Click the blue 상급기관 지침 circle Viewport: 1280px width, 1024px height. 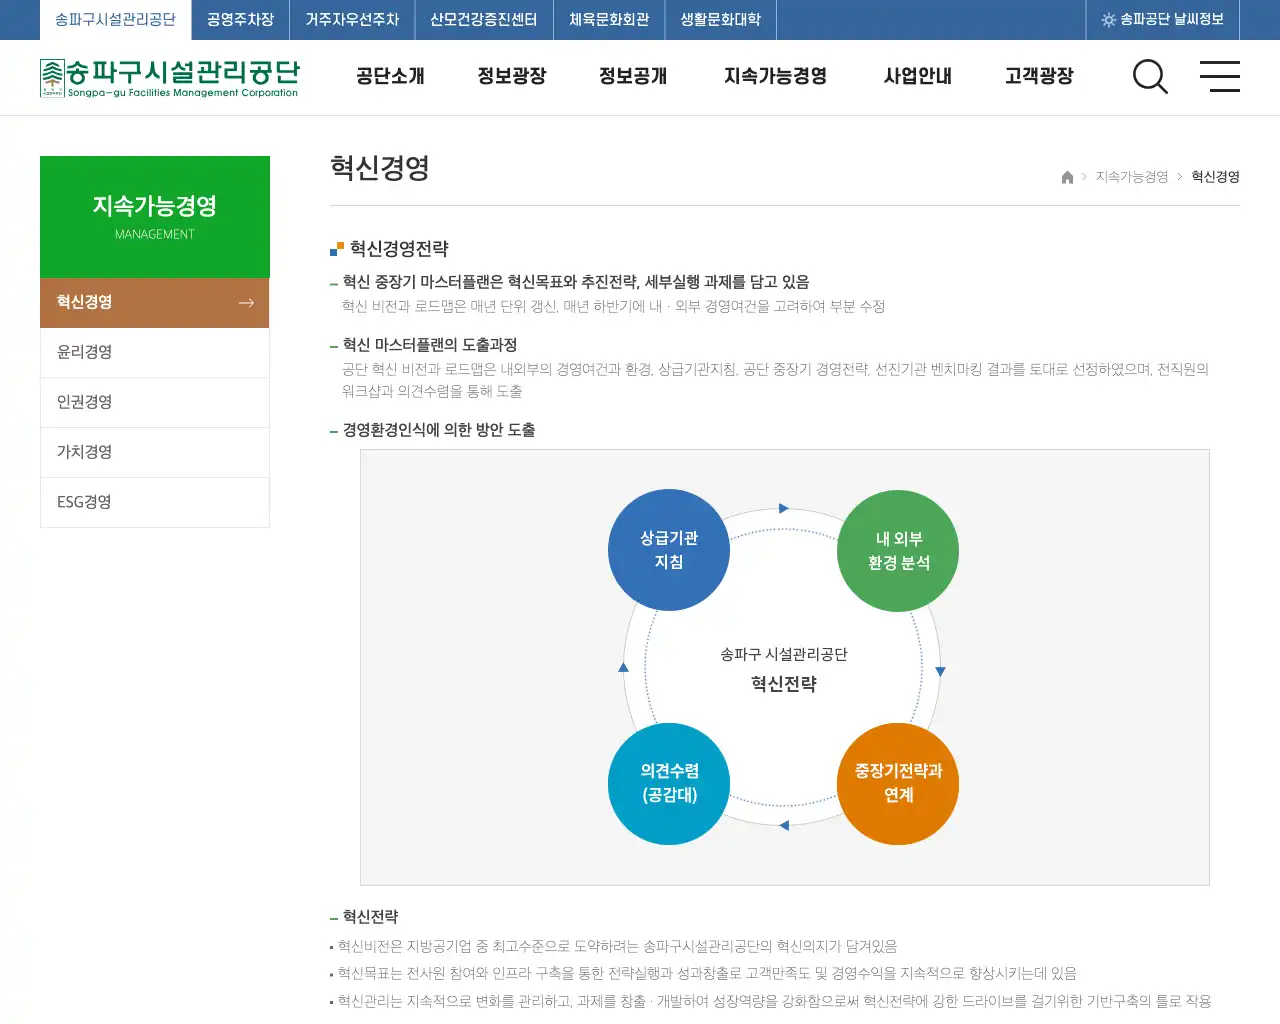click(669, 549)
